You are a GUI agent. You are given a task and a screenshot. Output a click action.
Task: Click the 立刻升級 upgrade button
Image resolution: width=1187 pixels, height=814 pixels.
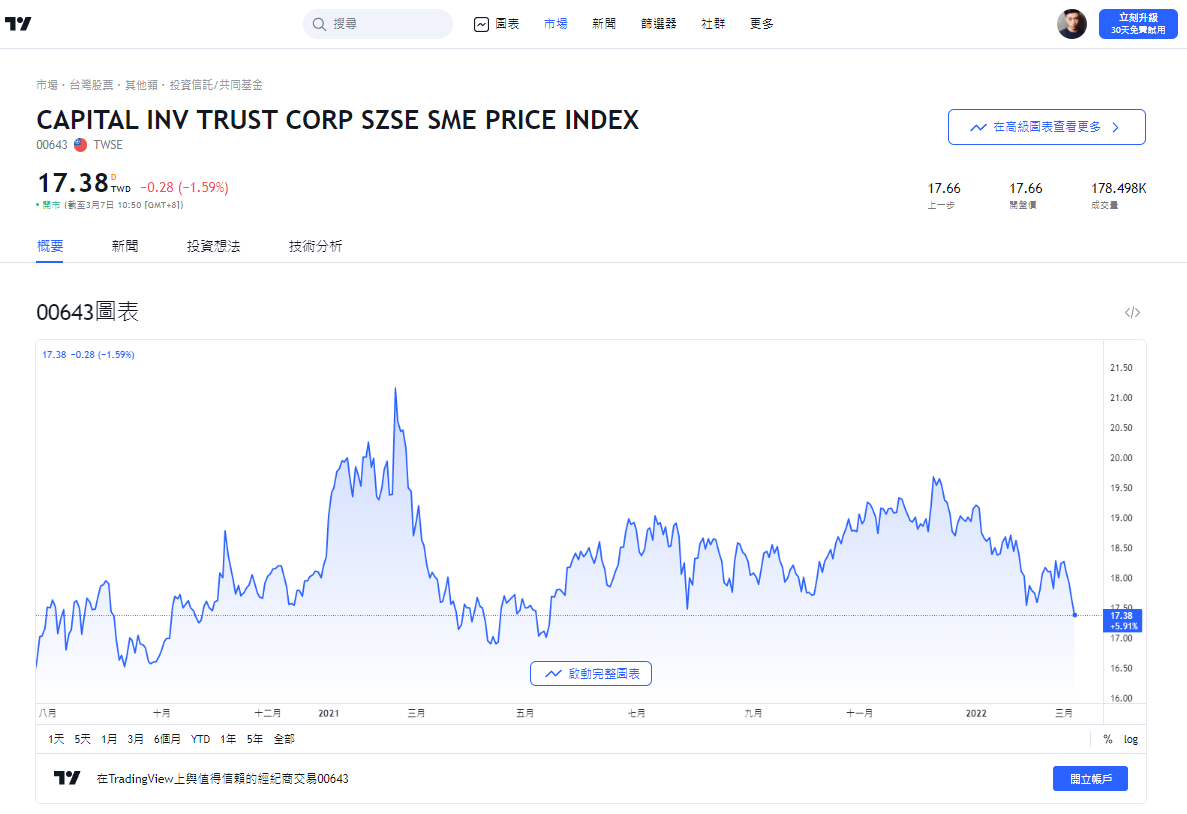1138,24
